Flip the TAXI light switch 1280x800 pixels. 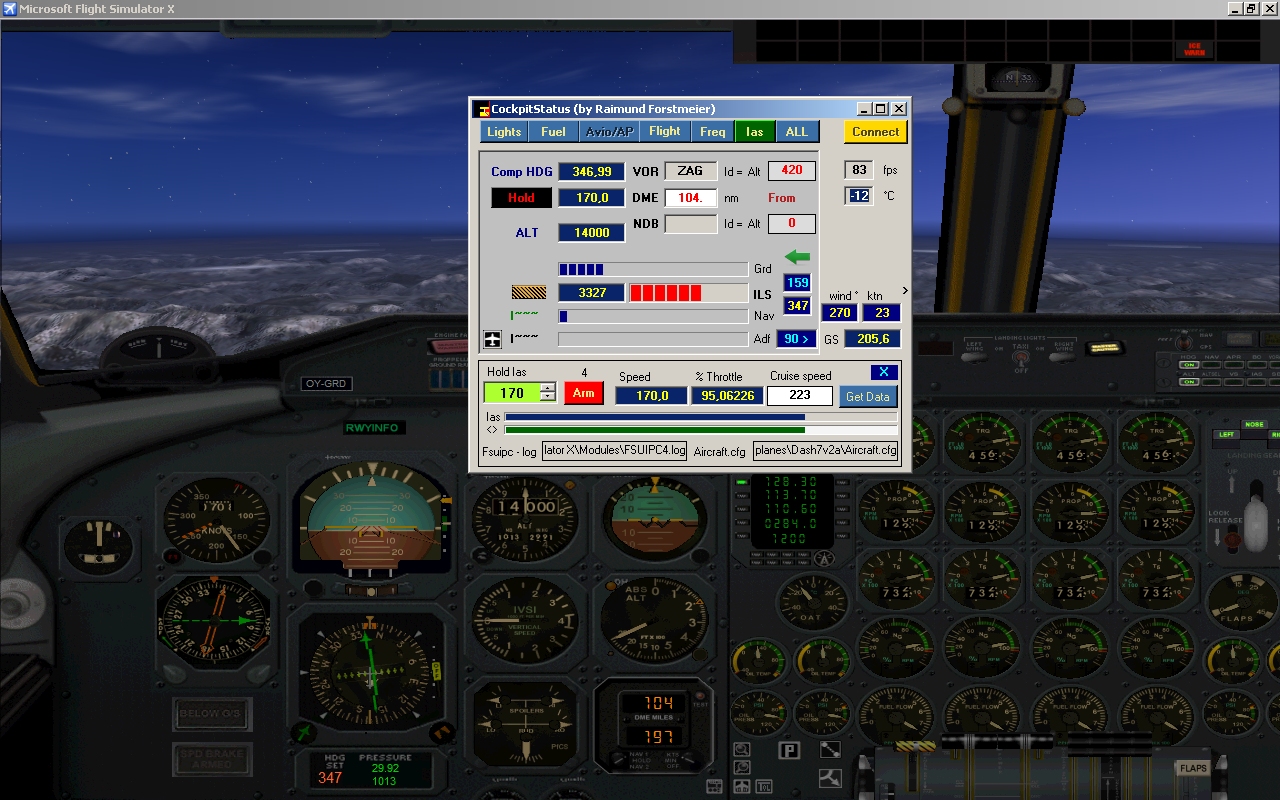pos(1020,357)
